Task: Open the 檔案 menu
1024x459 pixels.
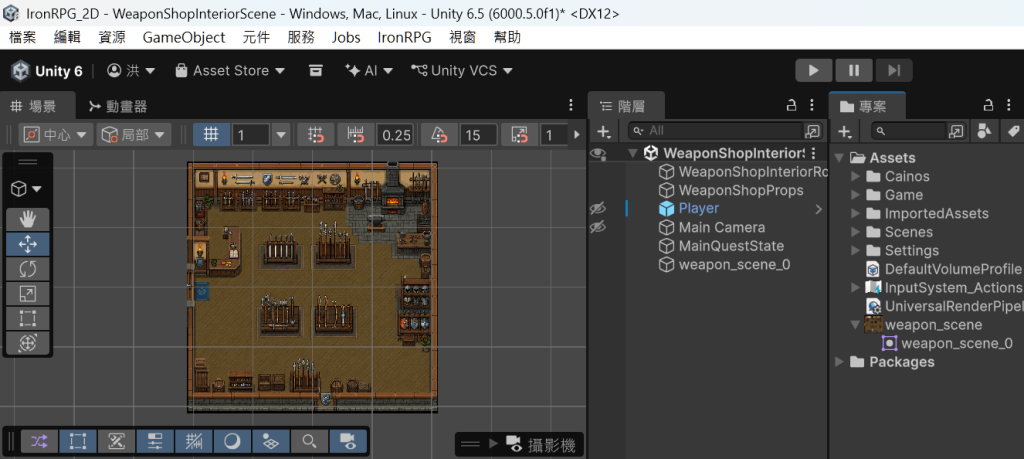Action: click(x=23, y=37)
